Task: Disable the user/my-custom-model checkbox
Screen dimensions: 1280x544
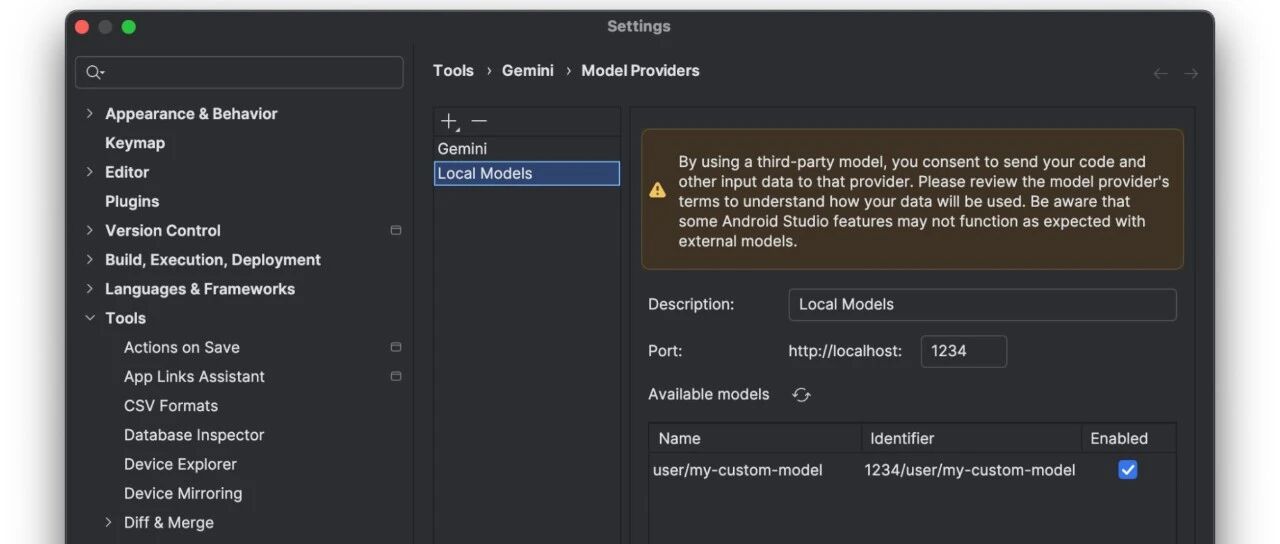Action: point(1127,470)
